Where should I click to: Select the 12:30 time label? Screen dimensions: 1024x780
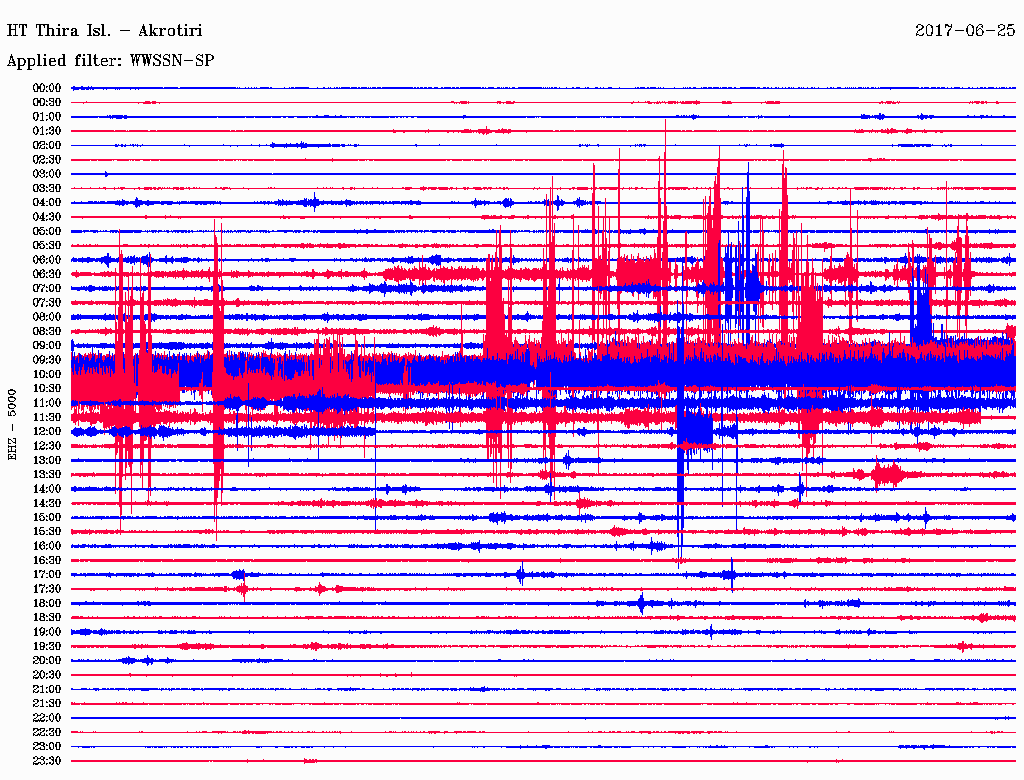46,446
